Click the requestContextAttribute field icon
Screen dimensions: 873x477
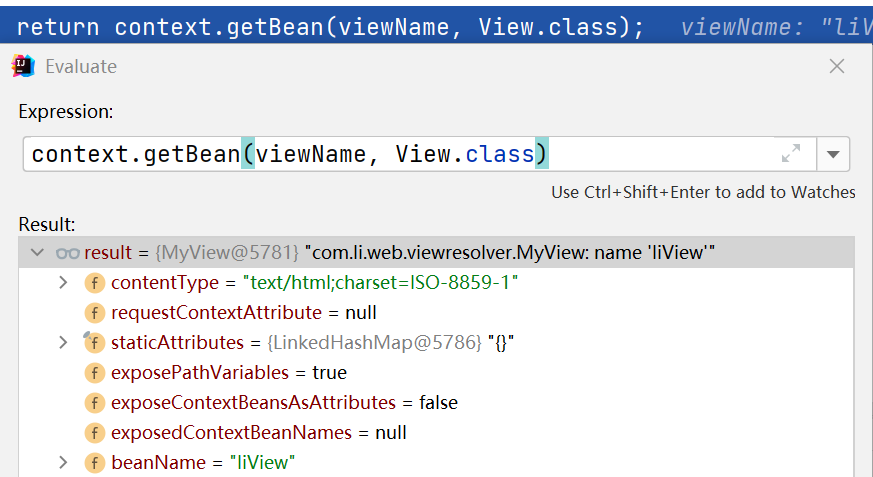point(95,313)
